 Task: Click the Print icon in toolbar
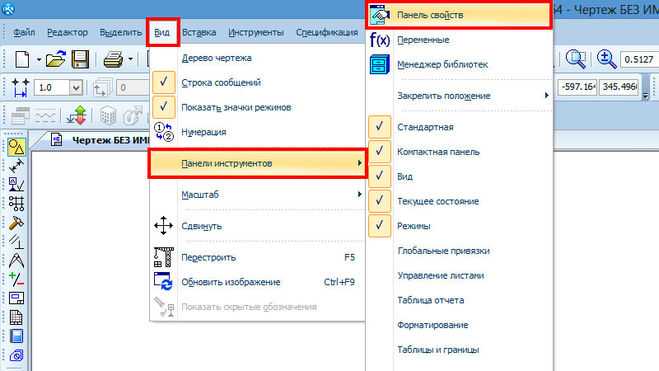(113, 59)
